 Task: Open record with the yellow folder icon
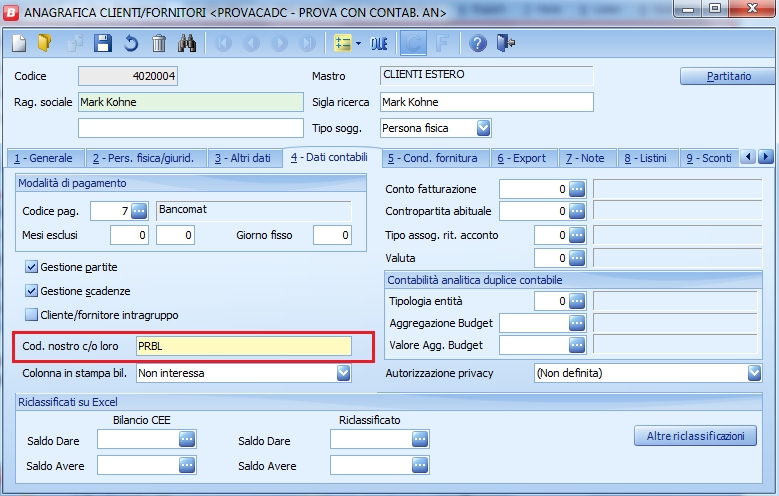point(45,43)
